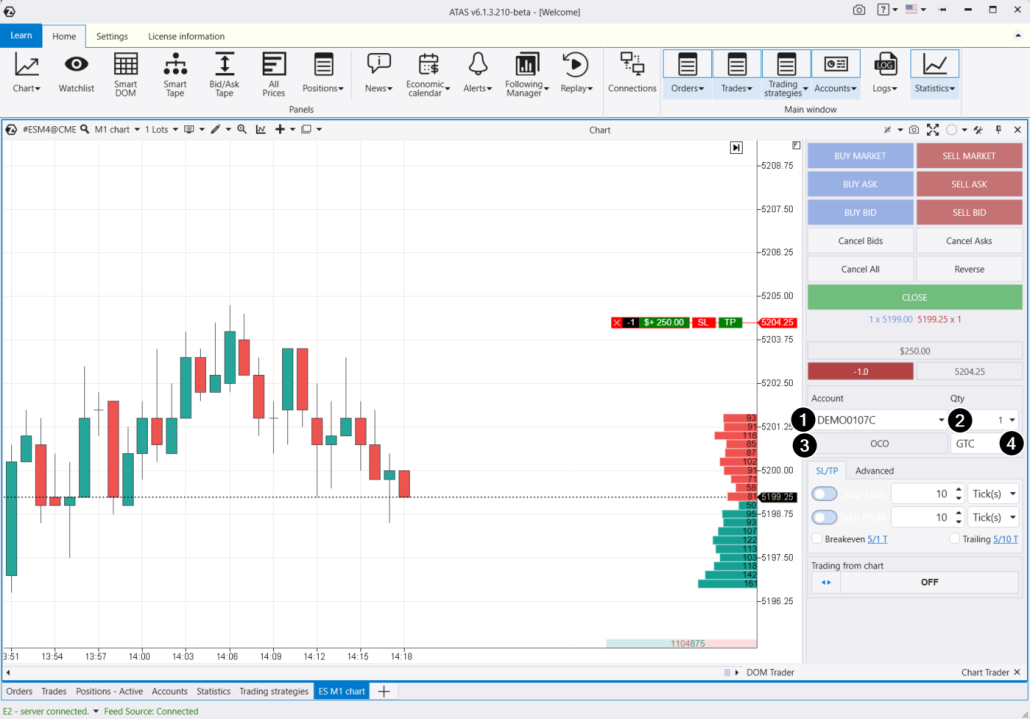
Task: Open the Smart DOM panel
Action: [x=124, y=73]
